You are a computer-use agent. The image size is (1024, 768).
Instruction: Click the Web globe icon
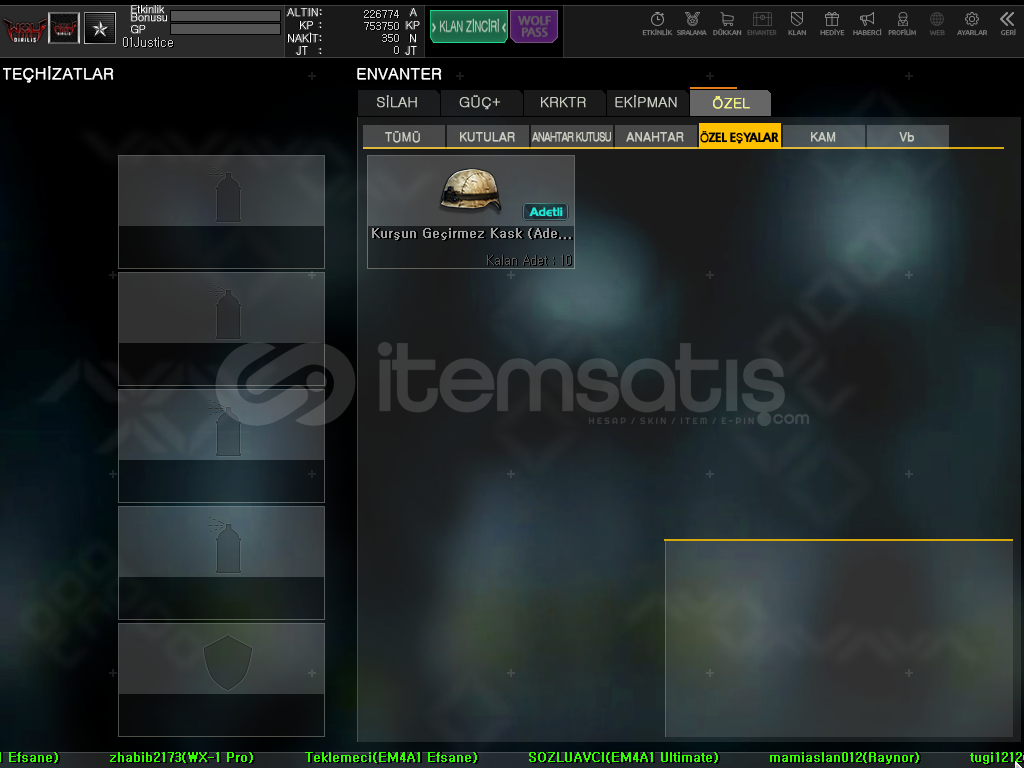coord(937,24)
